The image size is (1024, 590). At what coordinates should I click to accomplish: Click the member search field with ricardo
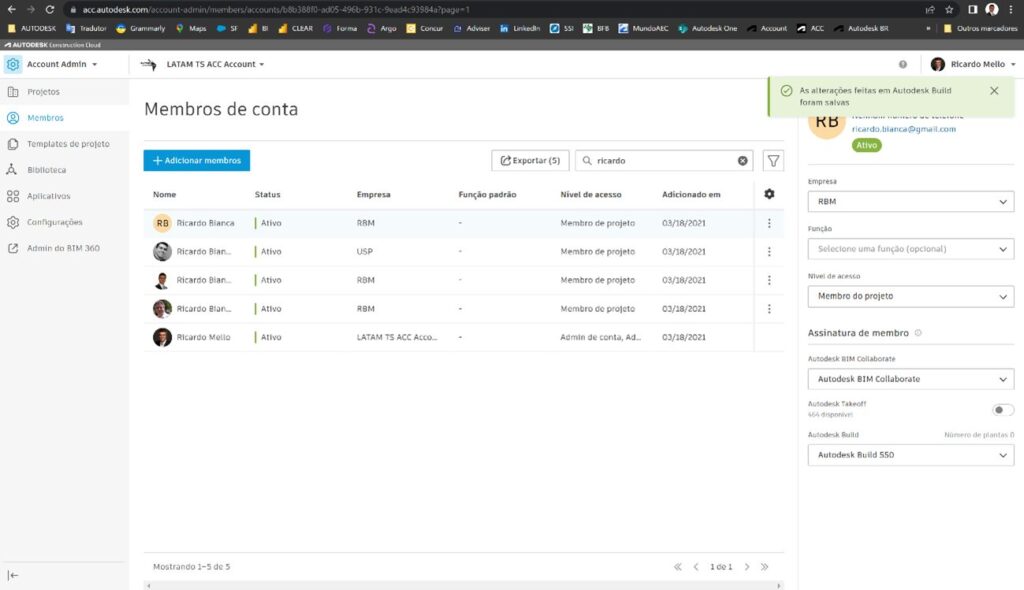tap(663, 160)
